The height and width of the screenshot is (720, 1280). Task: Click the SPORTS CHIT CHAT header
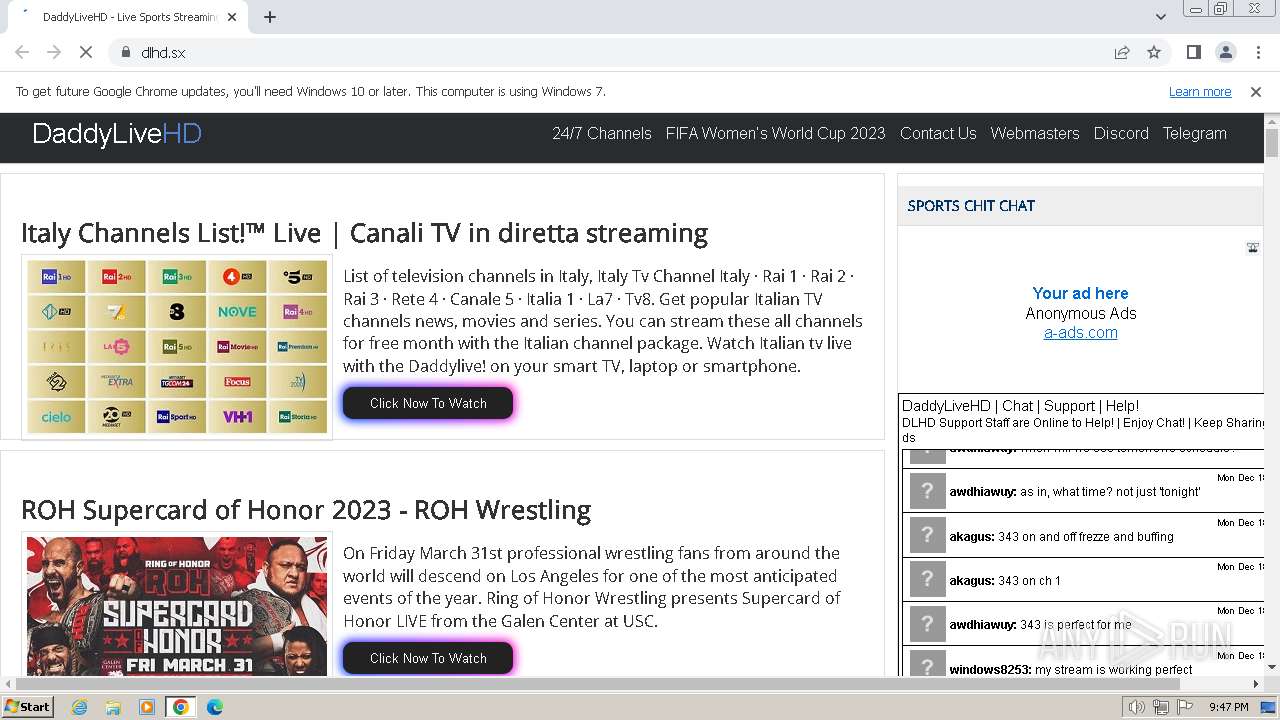click(971, 206)
